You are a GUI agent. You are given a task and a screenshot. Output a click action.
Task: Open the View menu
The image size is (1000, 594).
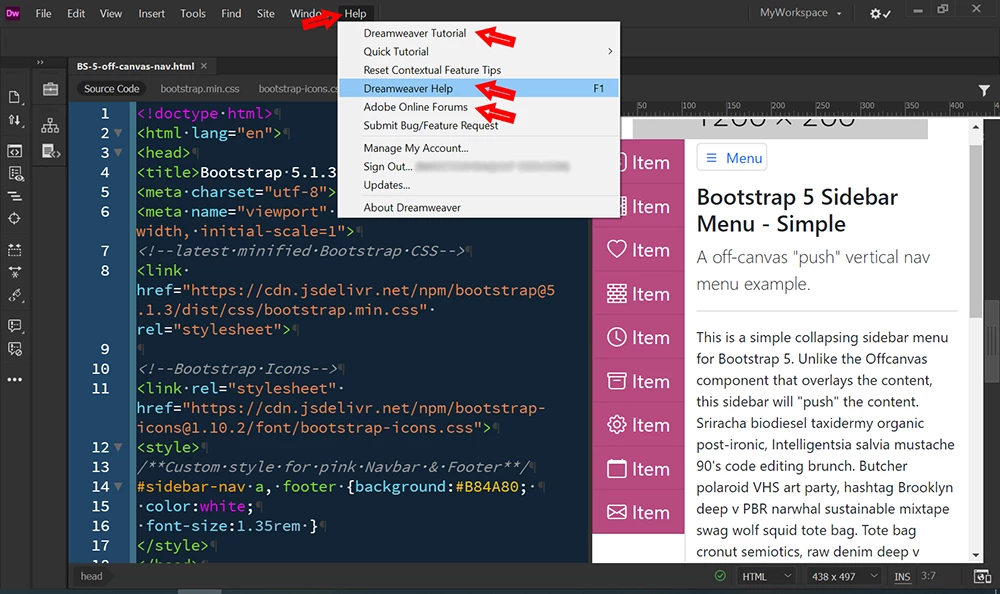coord(110,13)
